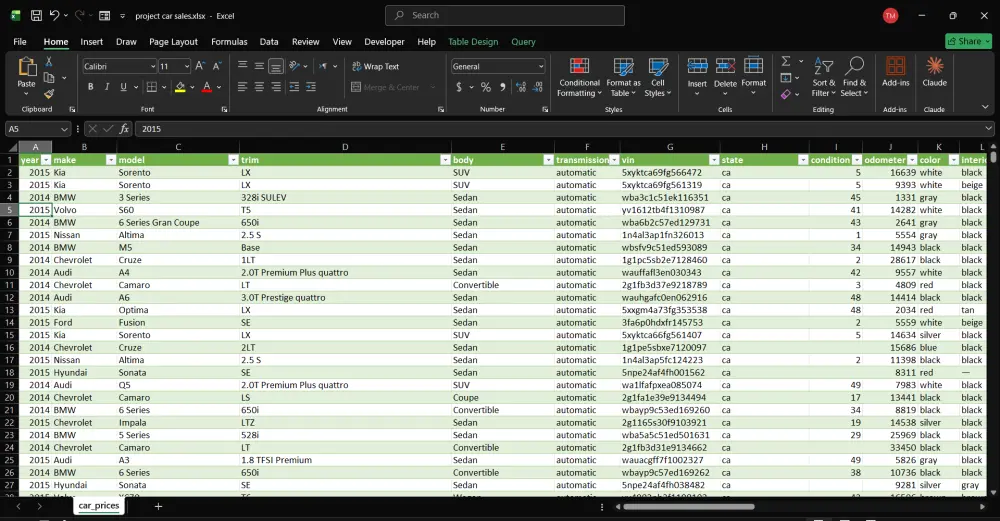This screenshot has height=521, width=1000.
Task: Apply the red Font Color
Action: click(x=207, y=87)
